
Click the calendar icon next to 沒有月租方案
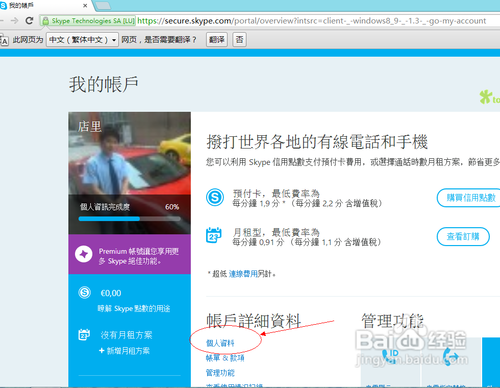point(84,335)
